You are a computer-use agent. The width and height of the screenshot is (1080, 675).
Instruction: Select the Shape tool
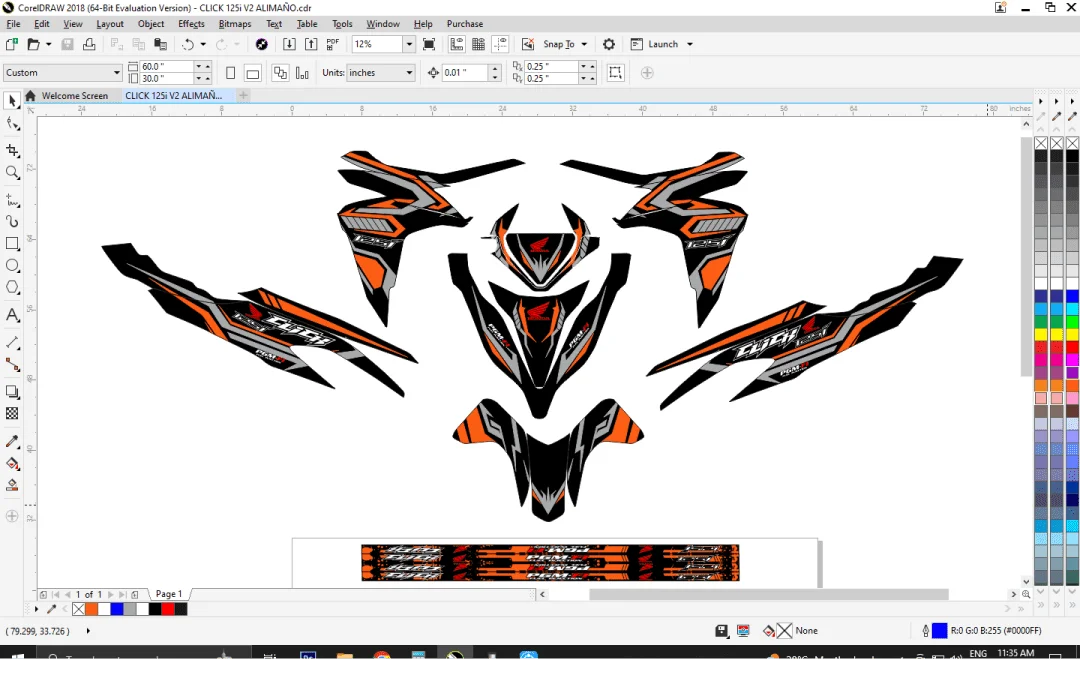point(12,124)
